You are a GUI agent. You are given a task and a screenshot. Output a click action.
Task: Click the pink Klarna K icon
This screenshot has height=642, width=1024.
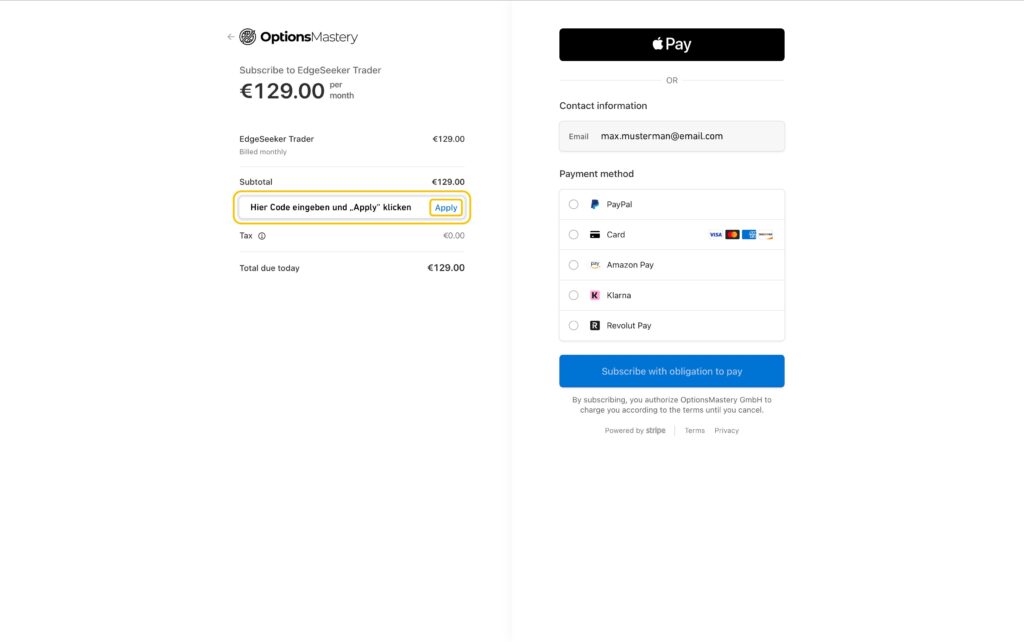(594, 295)
